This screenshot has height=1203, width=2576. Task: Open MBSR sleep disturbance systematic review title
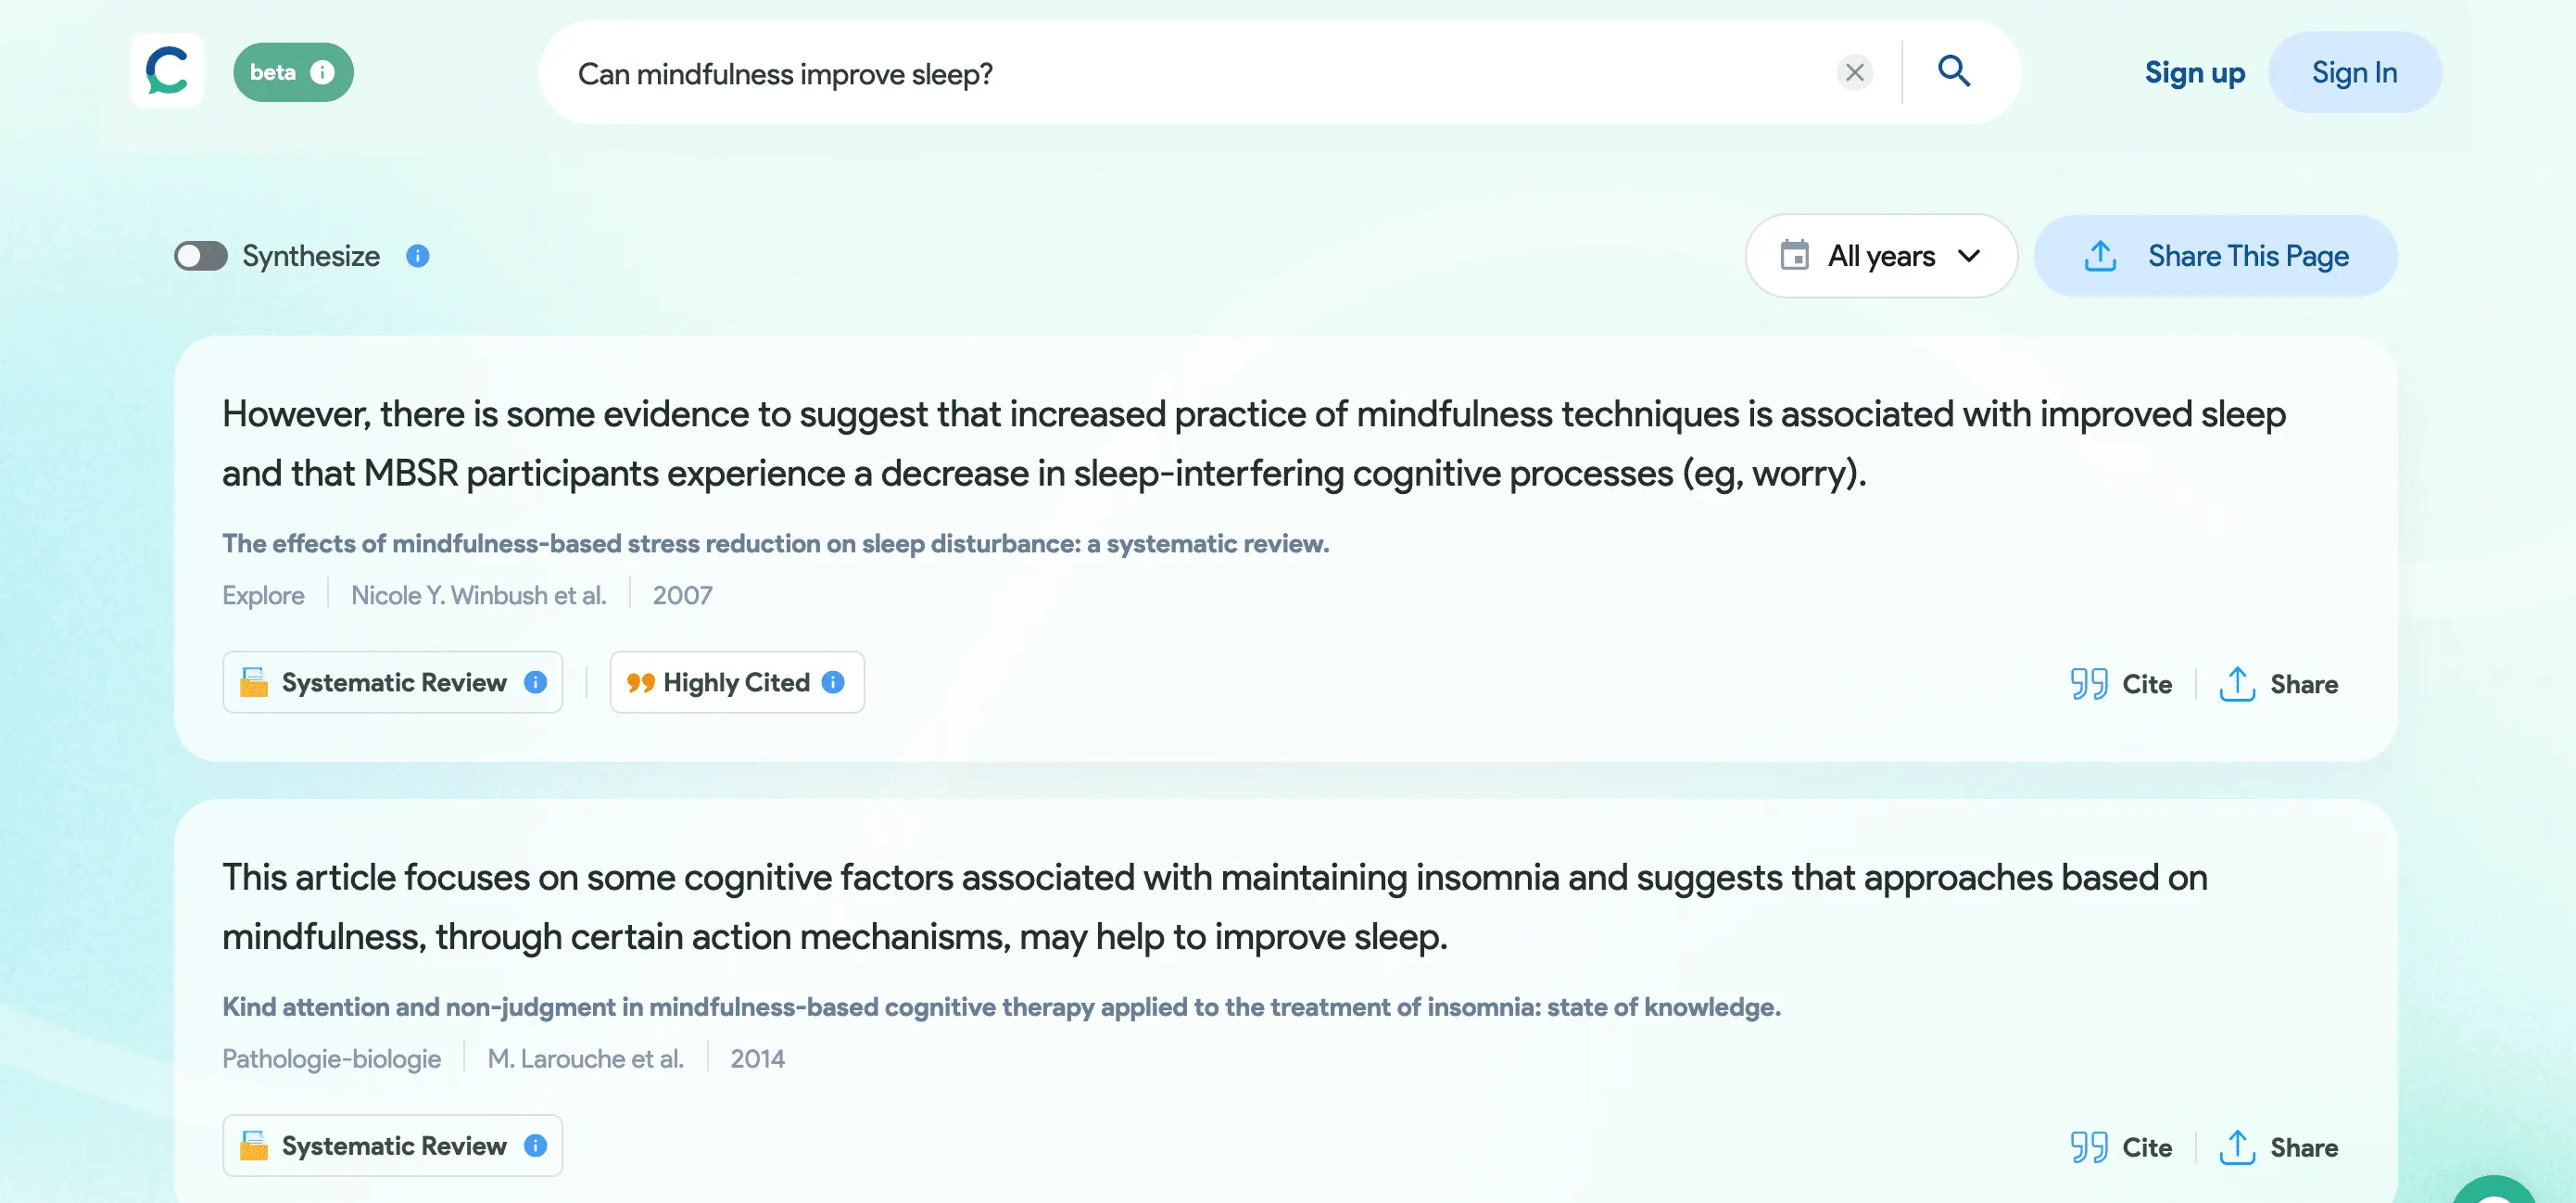pyautogui.click(x=775, y=543)
